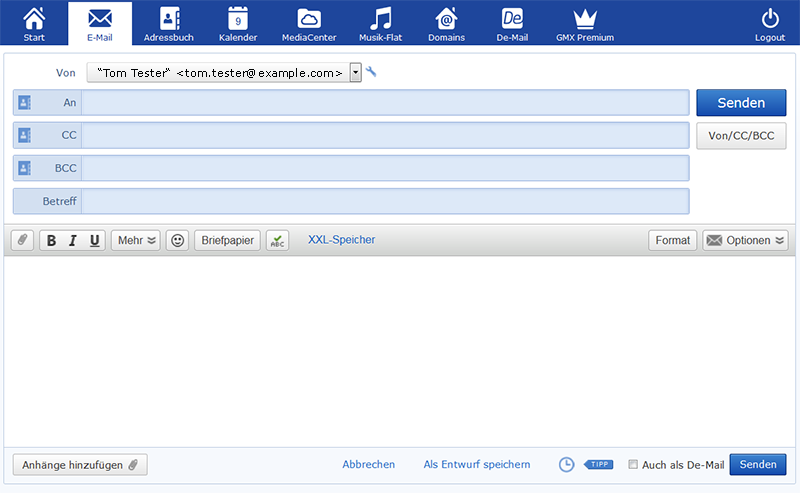Image resolution: width=800 pixels, height=493 pixels.
Task: Click the Abbrechen link
Action: [x=368, y=464]
